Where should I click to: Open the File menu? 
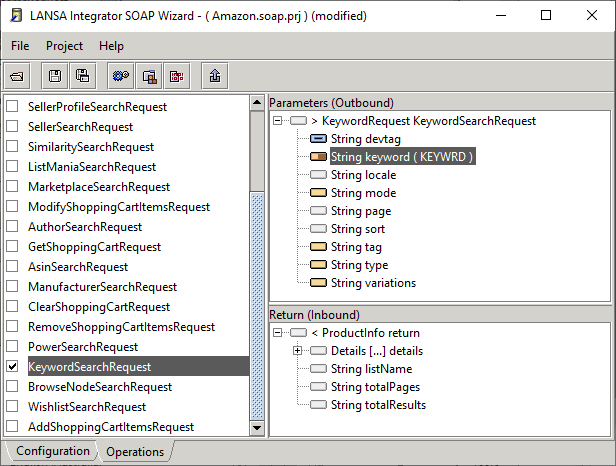point(20,46)
